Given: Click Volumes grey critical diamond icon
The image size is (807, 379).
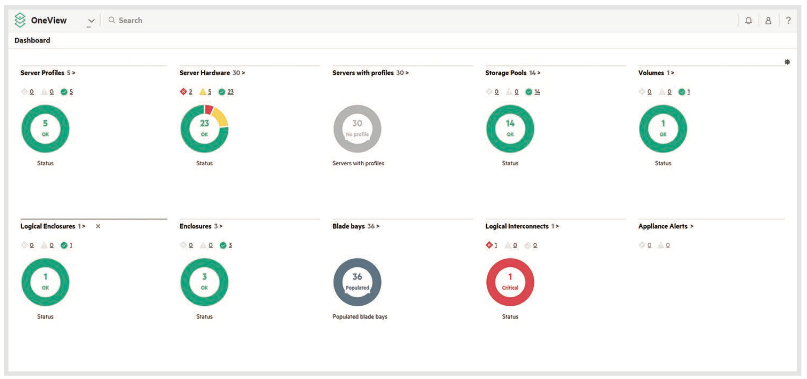Looking at the screenshot, I should tap(642, 92).
